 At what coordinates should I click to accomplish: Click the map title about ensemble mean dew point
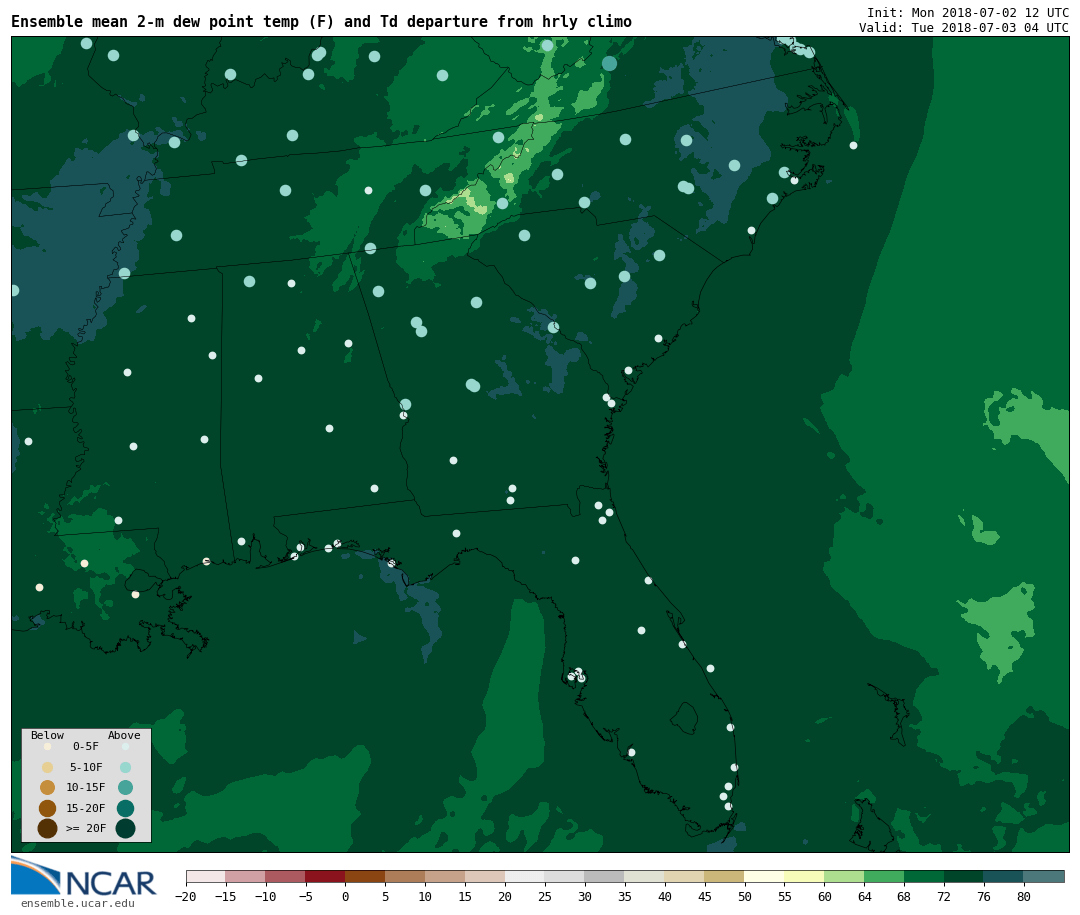click(x=321, y=22)
